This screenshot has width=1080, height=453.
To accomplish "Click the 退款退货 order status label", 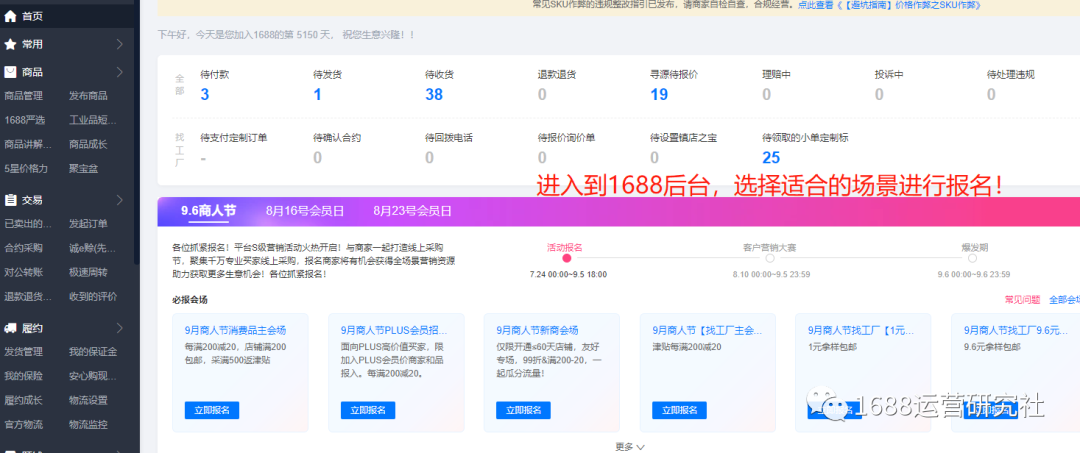I will point(557,74).
